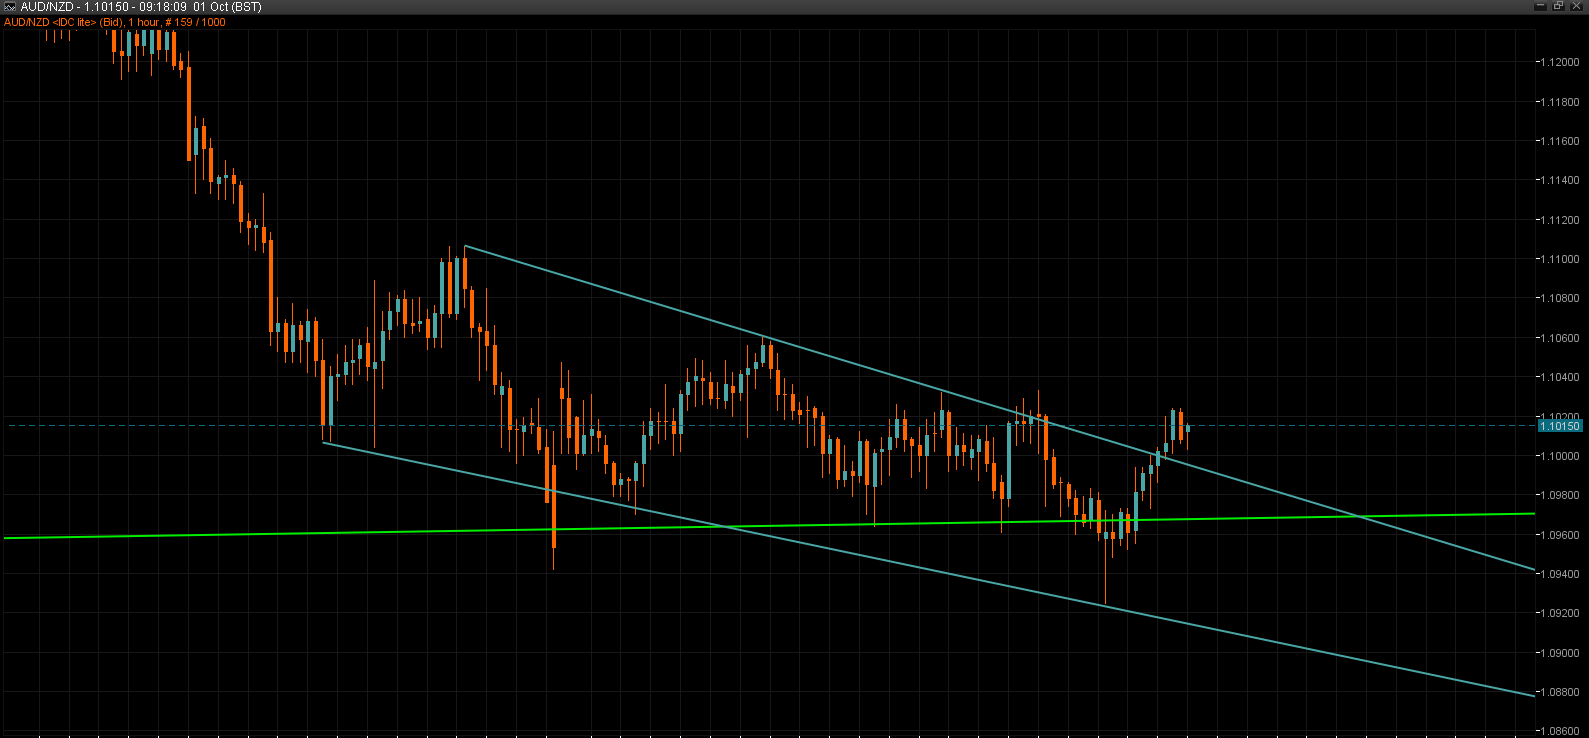Select the lower descending teal channel line

tap(929, 569)
